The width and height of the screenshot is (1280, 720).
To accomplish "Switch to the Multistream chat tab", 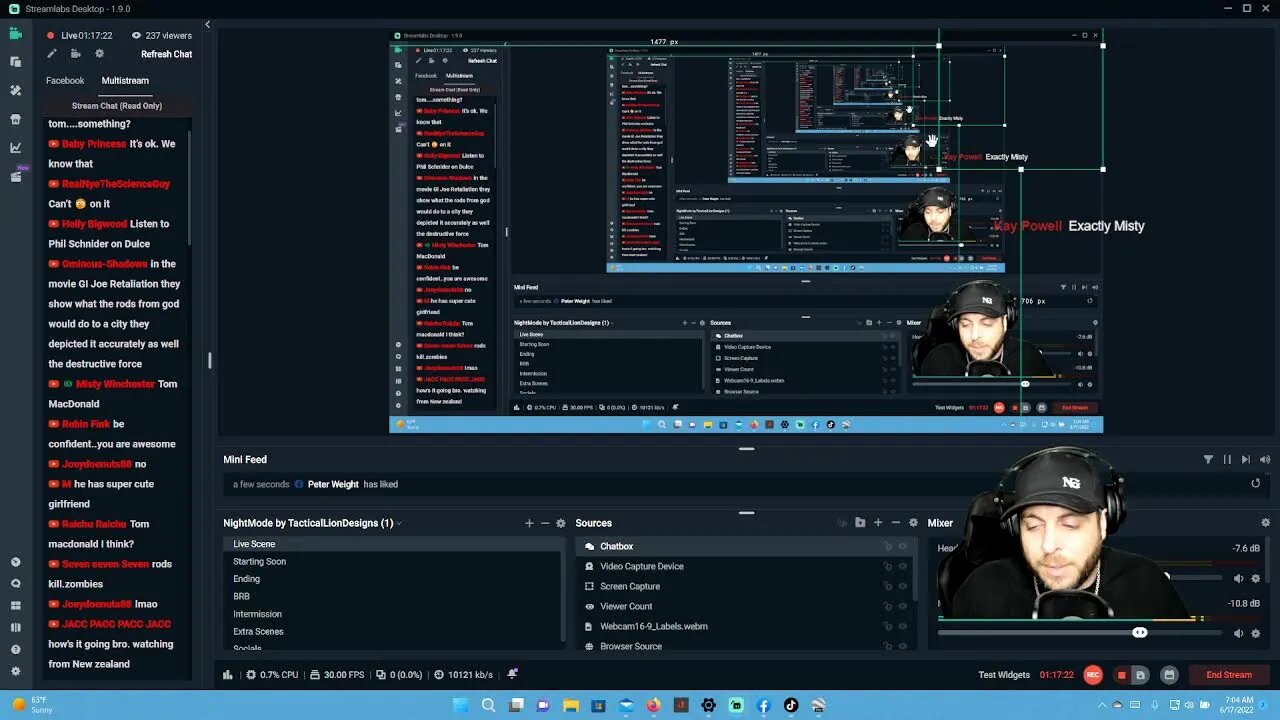I will (125, 80).
